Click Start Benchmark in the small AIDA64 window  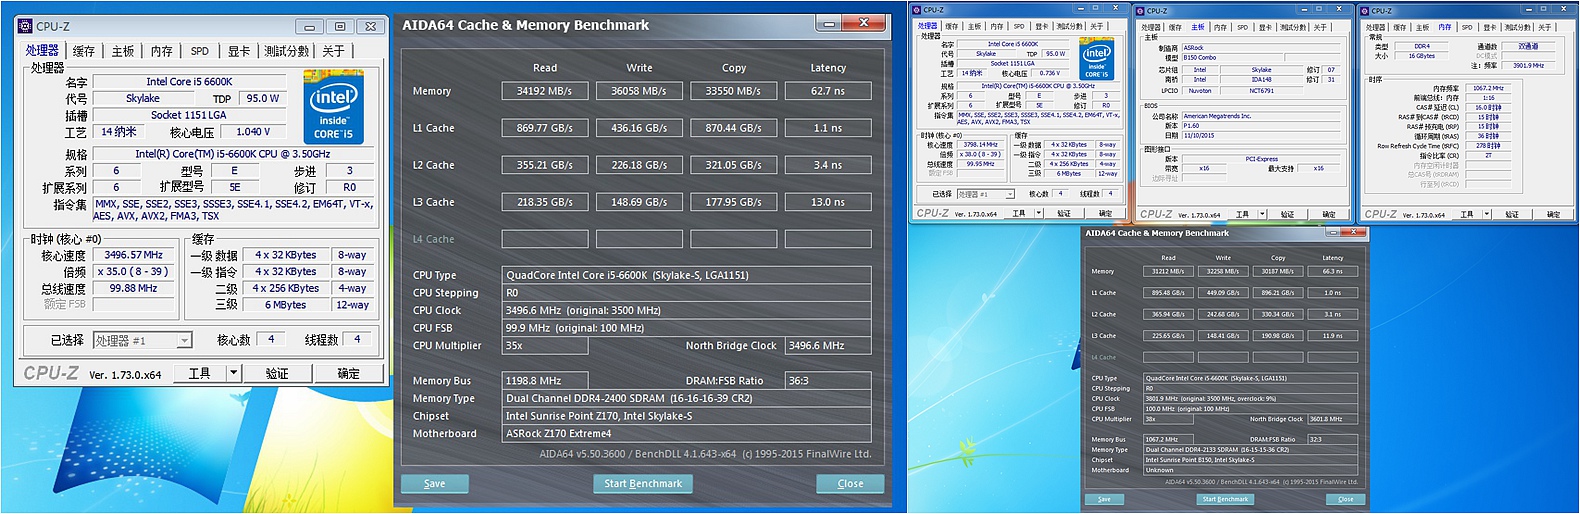pyautogui.click(x=1225, y=499)
